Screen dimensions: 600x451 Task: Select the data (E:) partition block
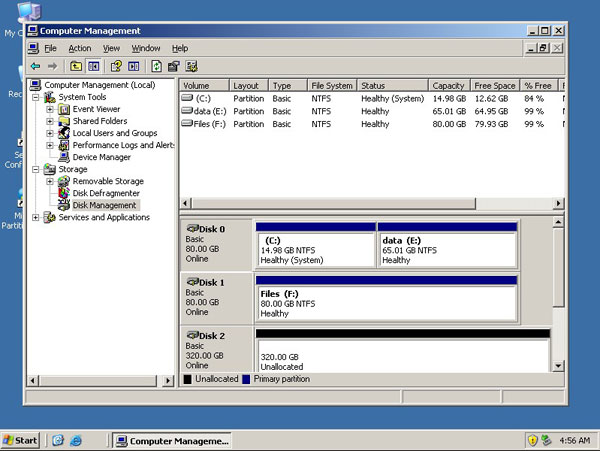(x=447, y=245)
